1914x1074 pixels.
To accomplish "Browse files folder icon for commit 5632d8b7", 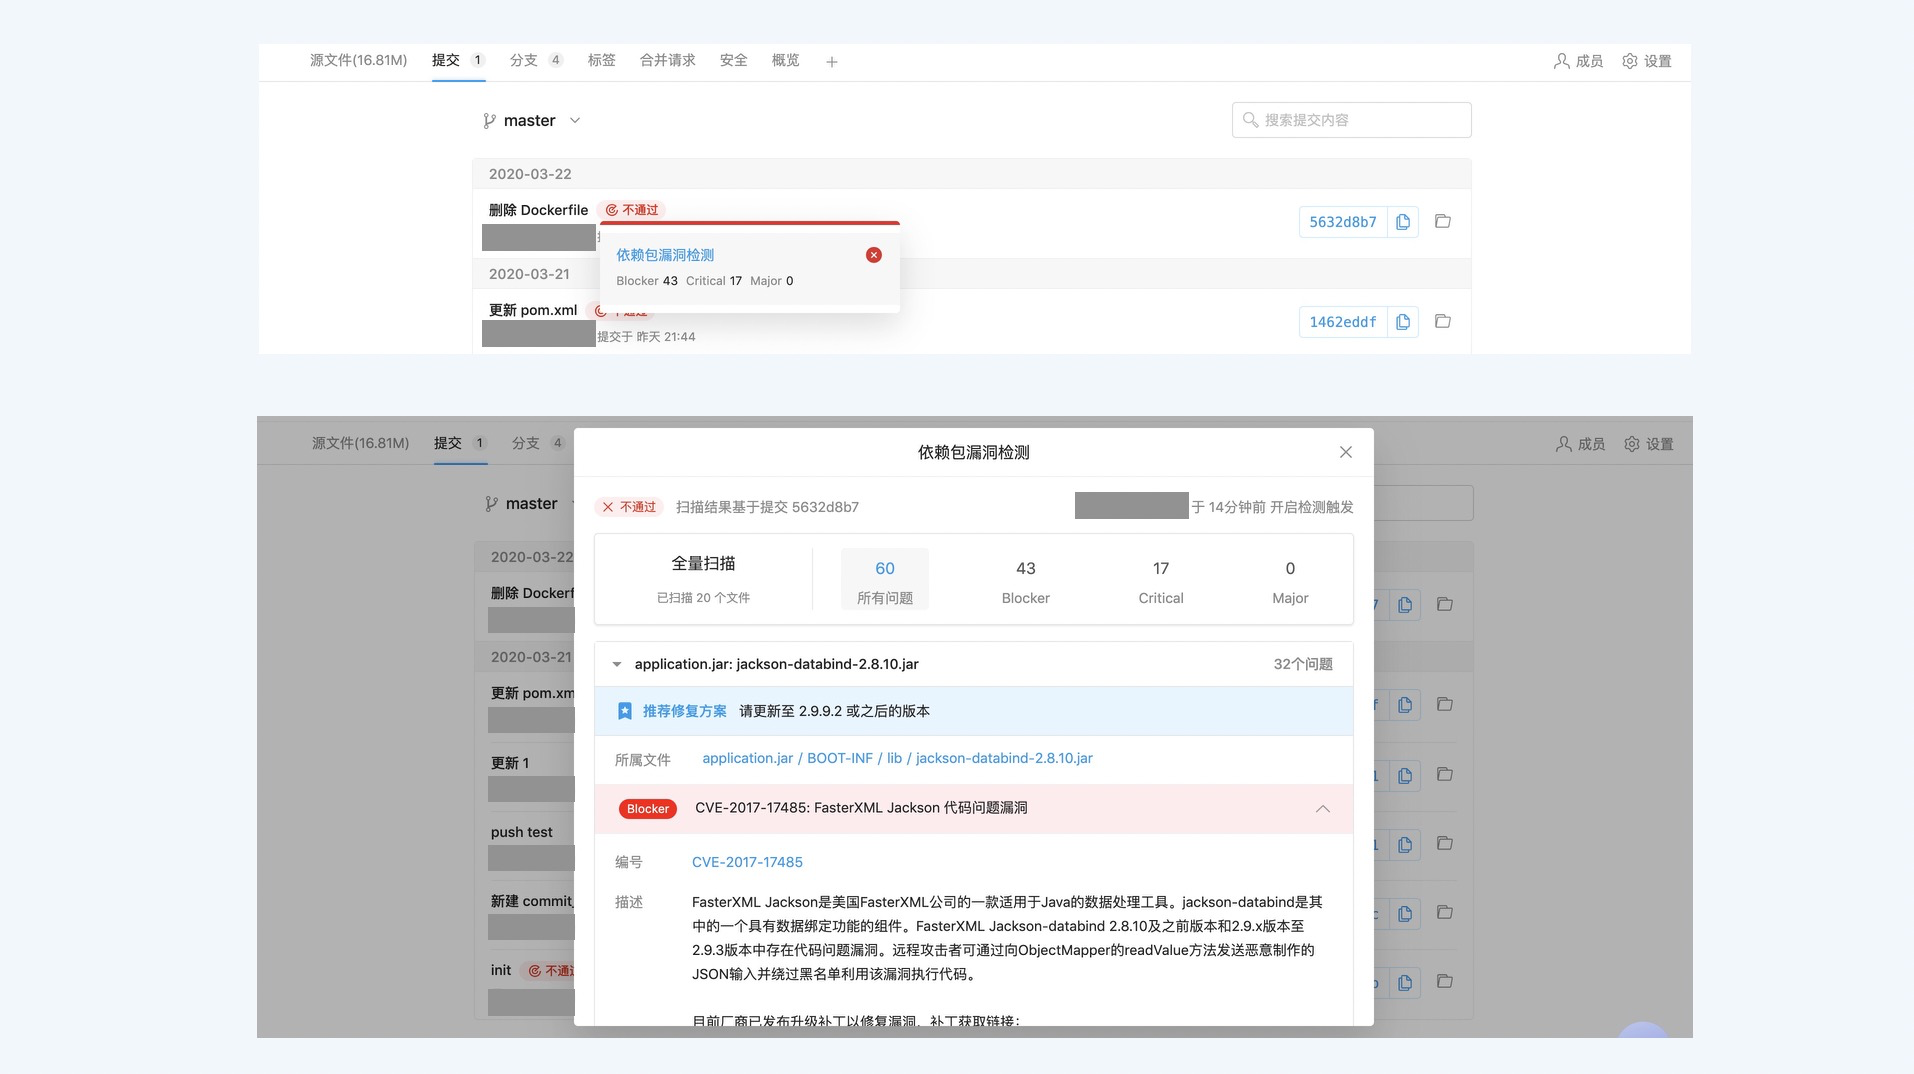I will [1443, 221].
